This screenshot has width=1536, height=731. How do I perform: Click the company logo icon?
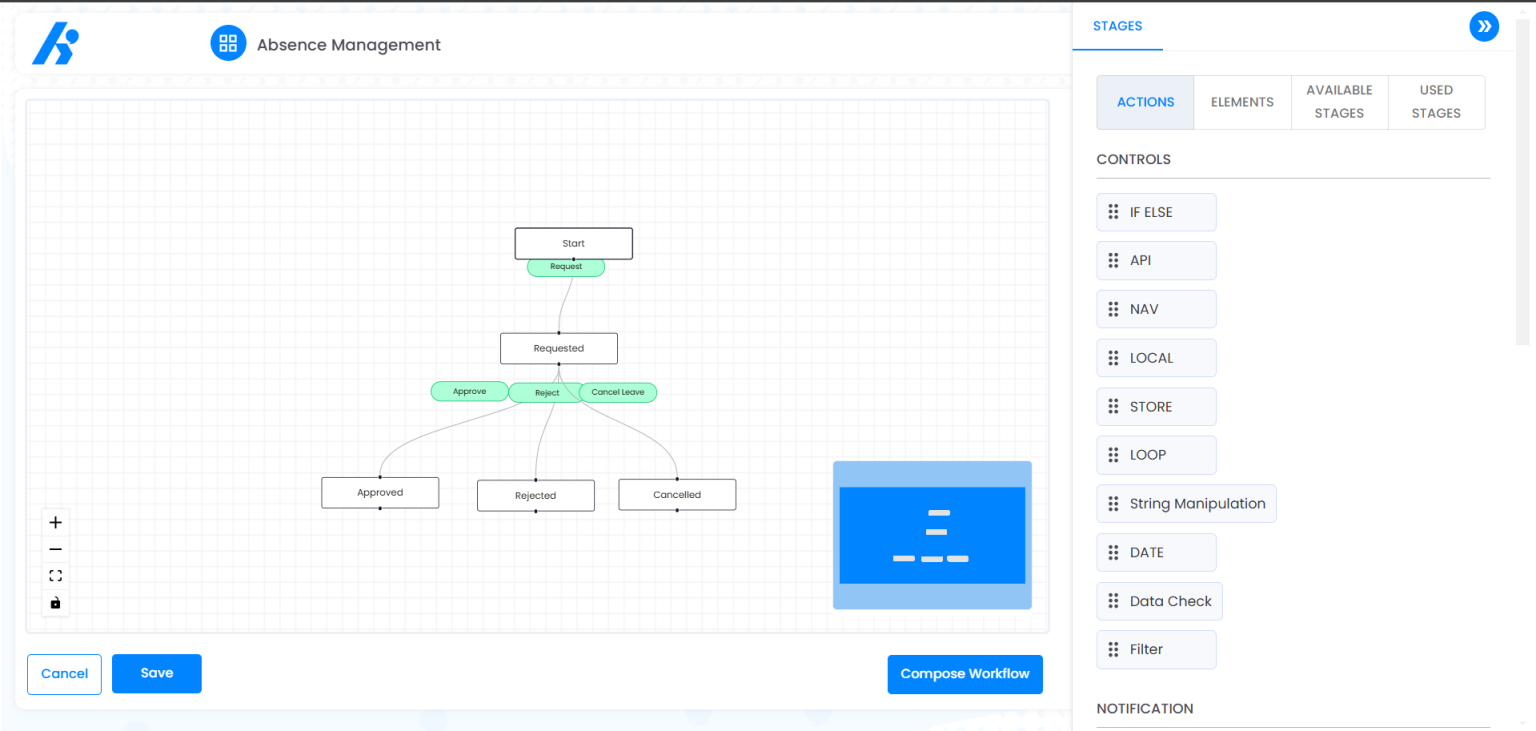(x=55, y=44)
